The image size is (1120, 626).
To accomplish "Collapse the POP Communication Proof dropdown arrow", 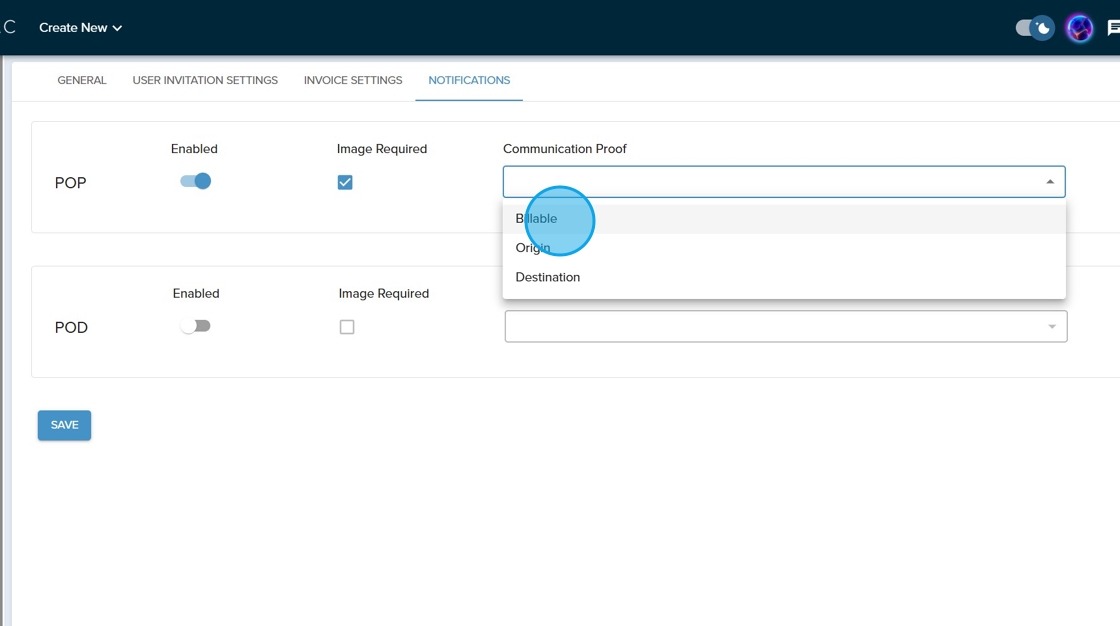I will (1050, 182).
